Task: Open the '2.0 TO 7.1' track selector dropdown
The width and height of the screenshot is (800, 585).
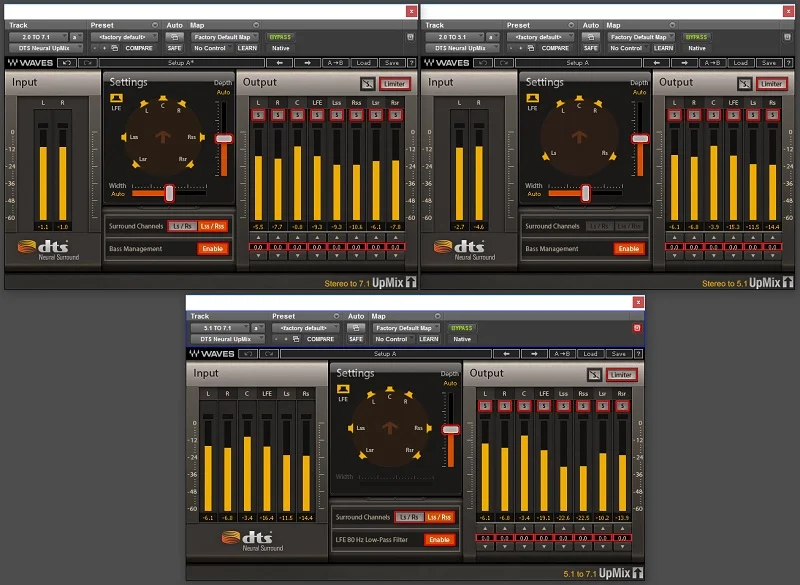Action: point(38,37)
